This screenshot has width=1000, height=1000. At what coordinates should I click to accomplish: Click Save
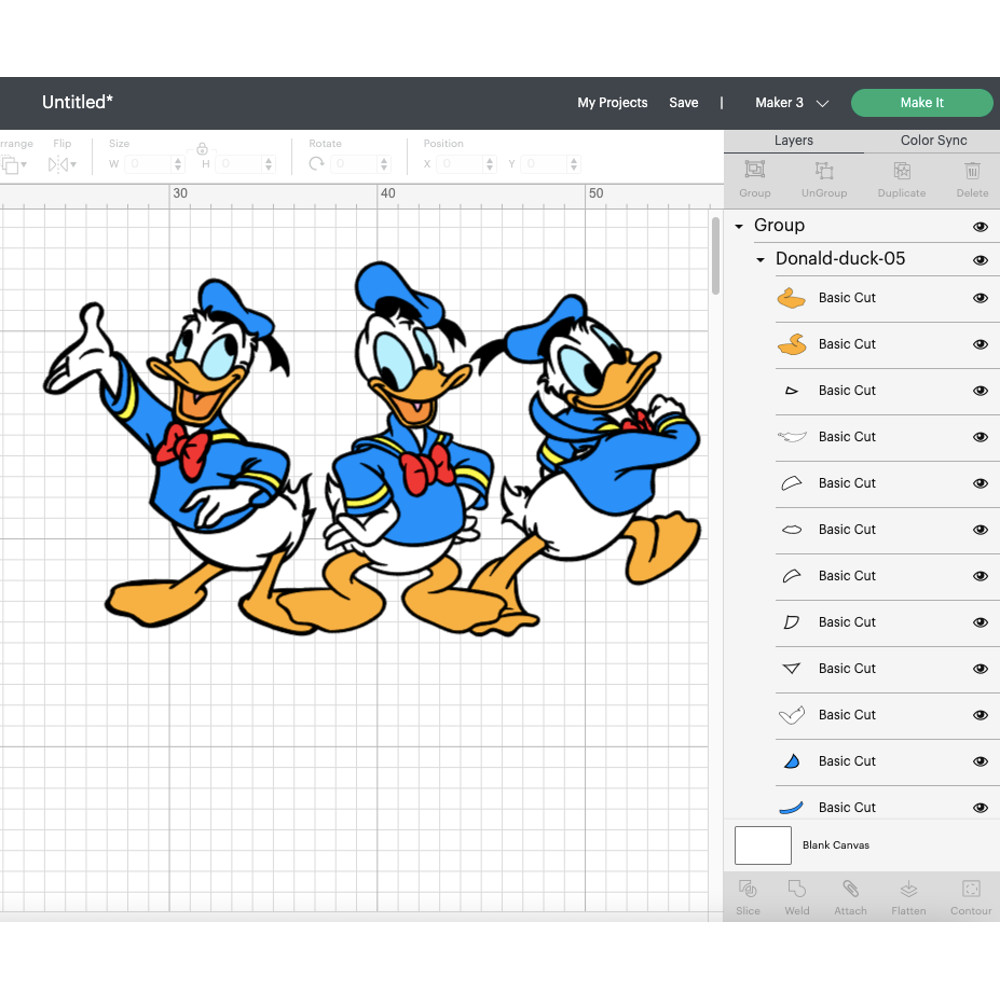(684, 102)
